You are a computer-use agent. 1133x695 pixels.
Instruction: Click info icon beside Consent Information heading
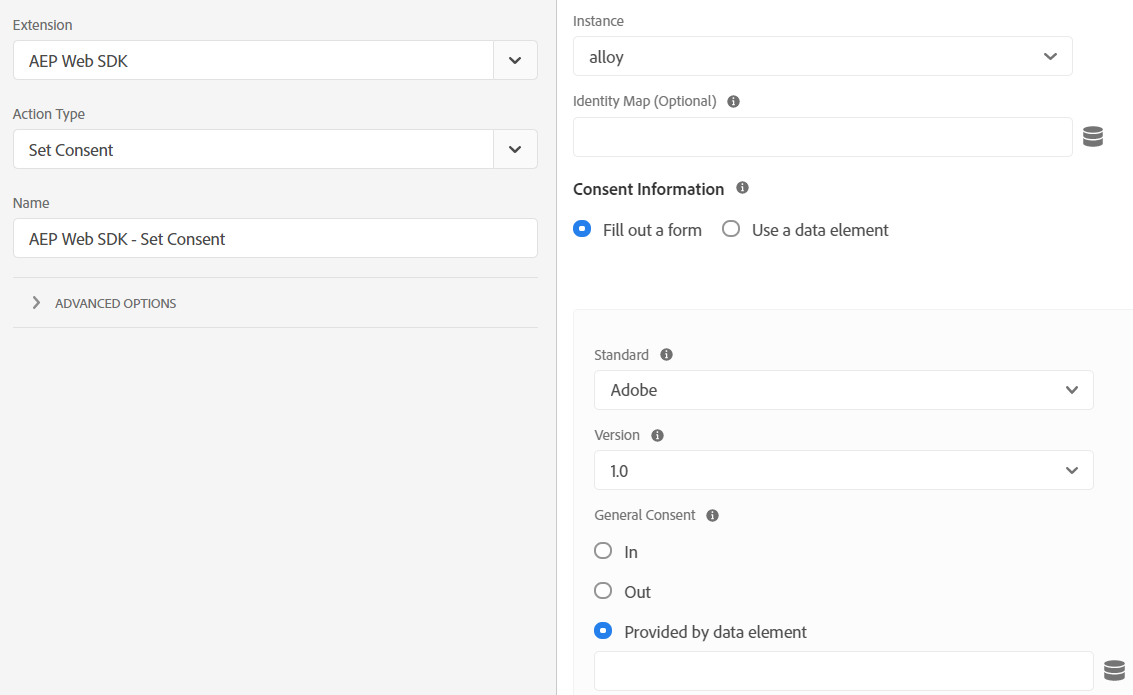pos(742,188)
